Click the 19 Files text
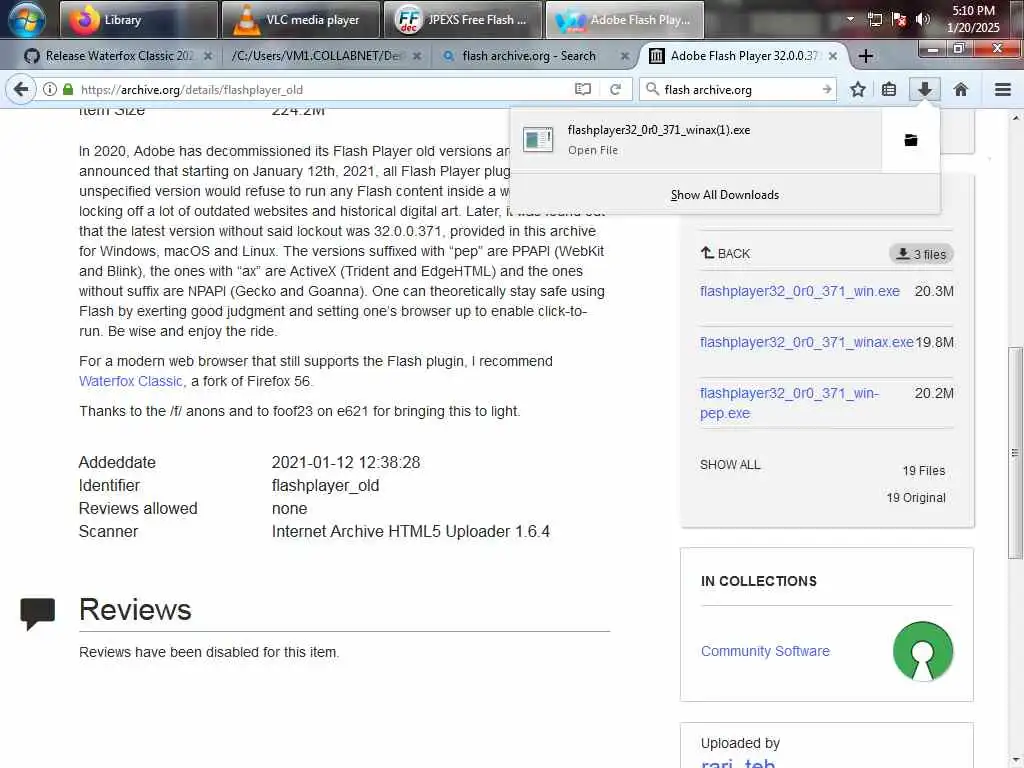 (x=923, y=470)
